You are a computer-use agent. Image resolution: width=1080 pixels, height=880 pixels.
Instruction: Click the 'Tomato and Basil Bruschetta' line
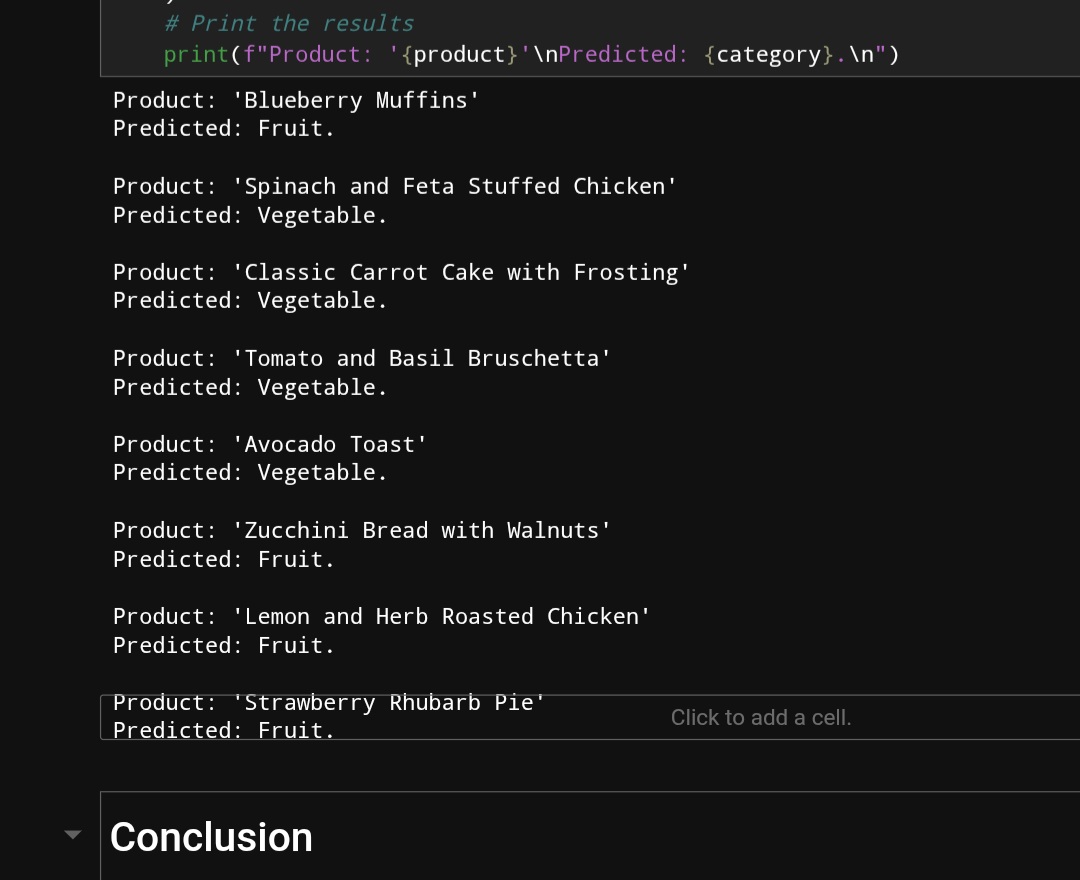click(x=361, y=358)
